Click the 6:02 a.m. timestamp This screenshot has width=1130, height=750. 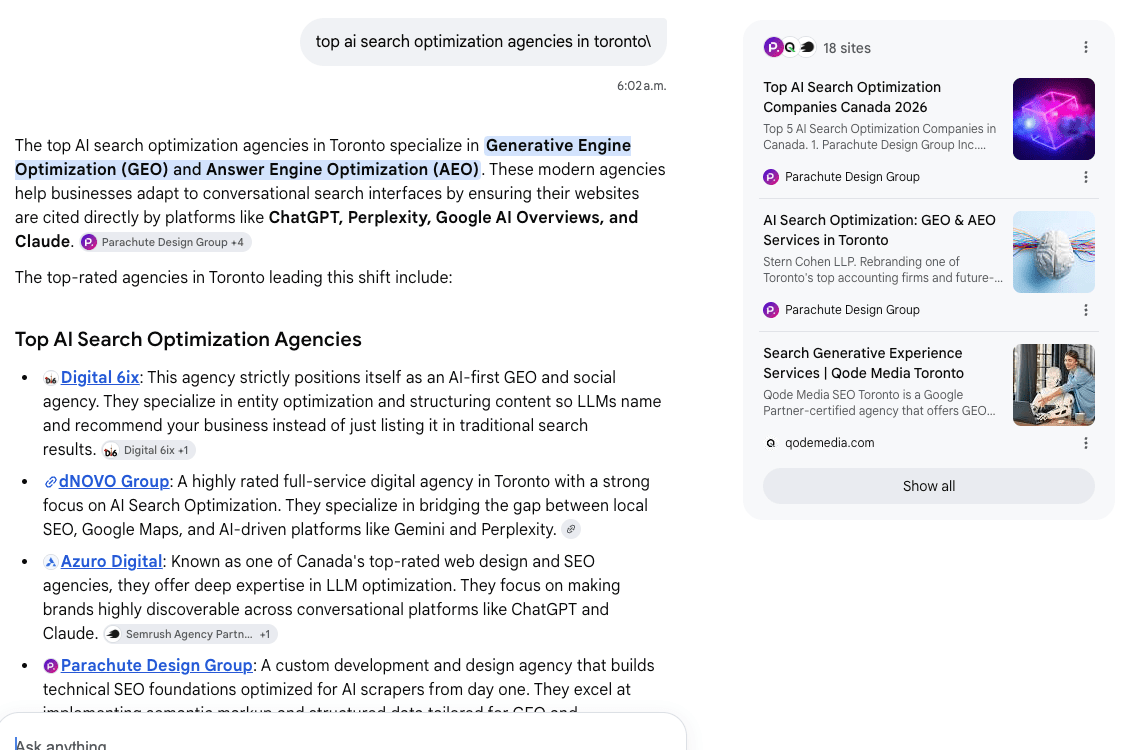[x=641, y=86]
